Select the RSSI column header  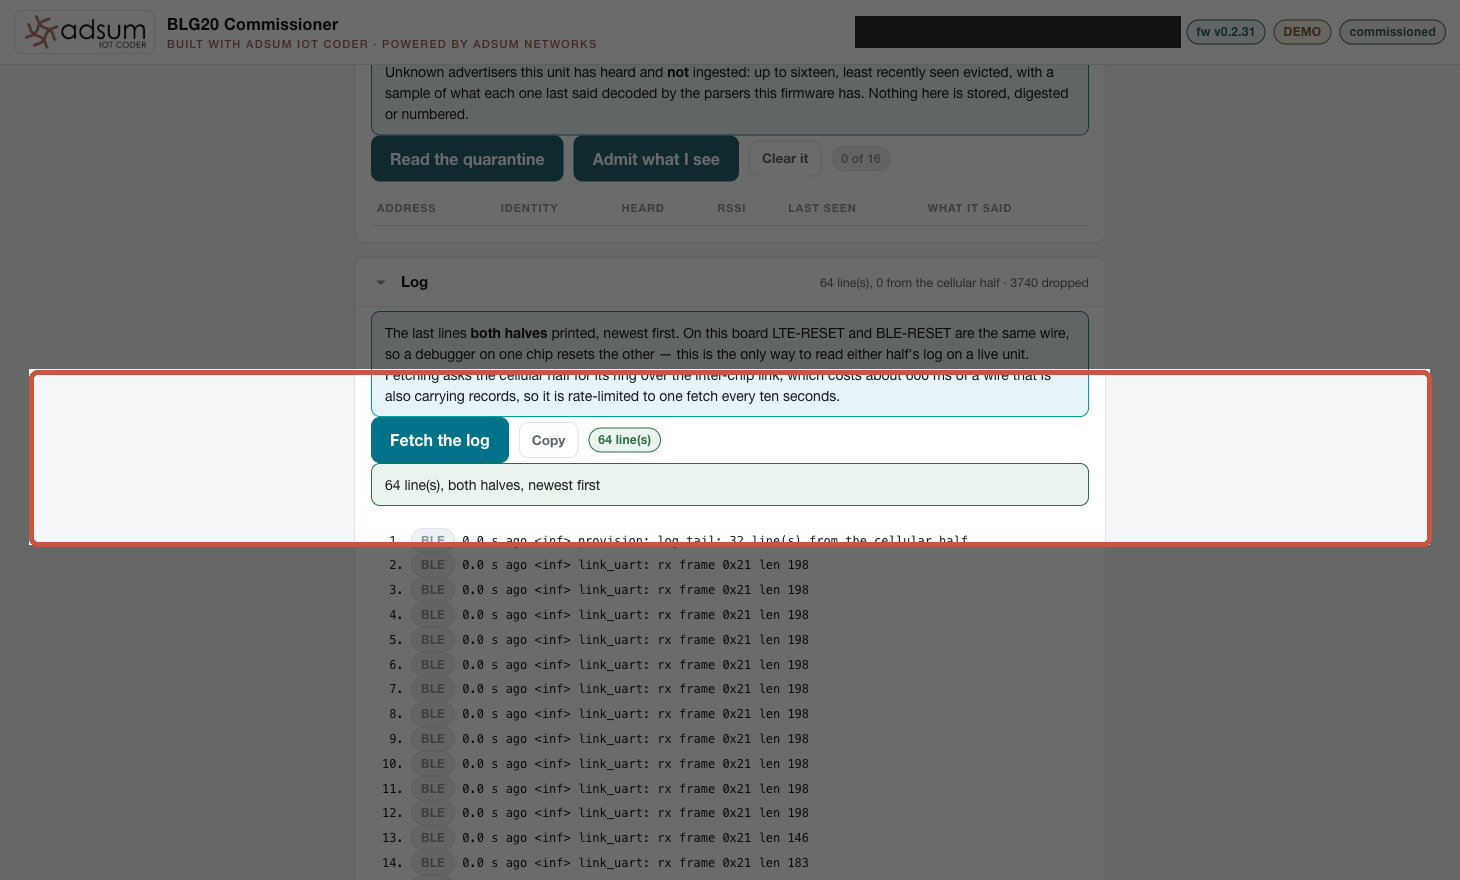pyautogui.click(x=731, y=208)
